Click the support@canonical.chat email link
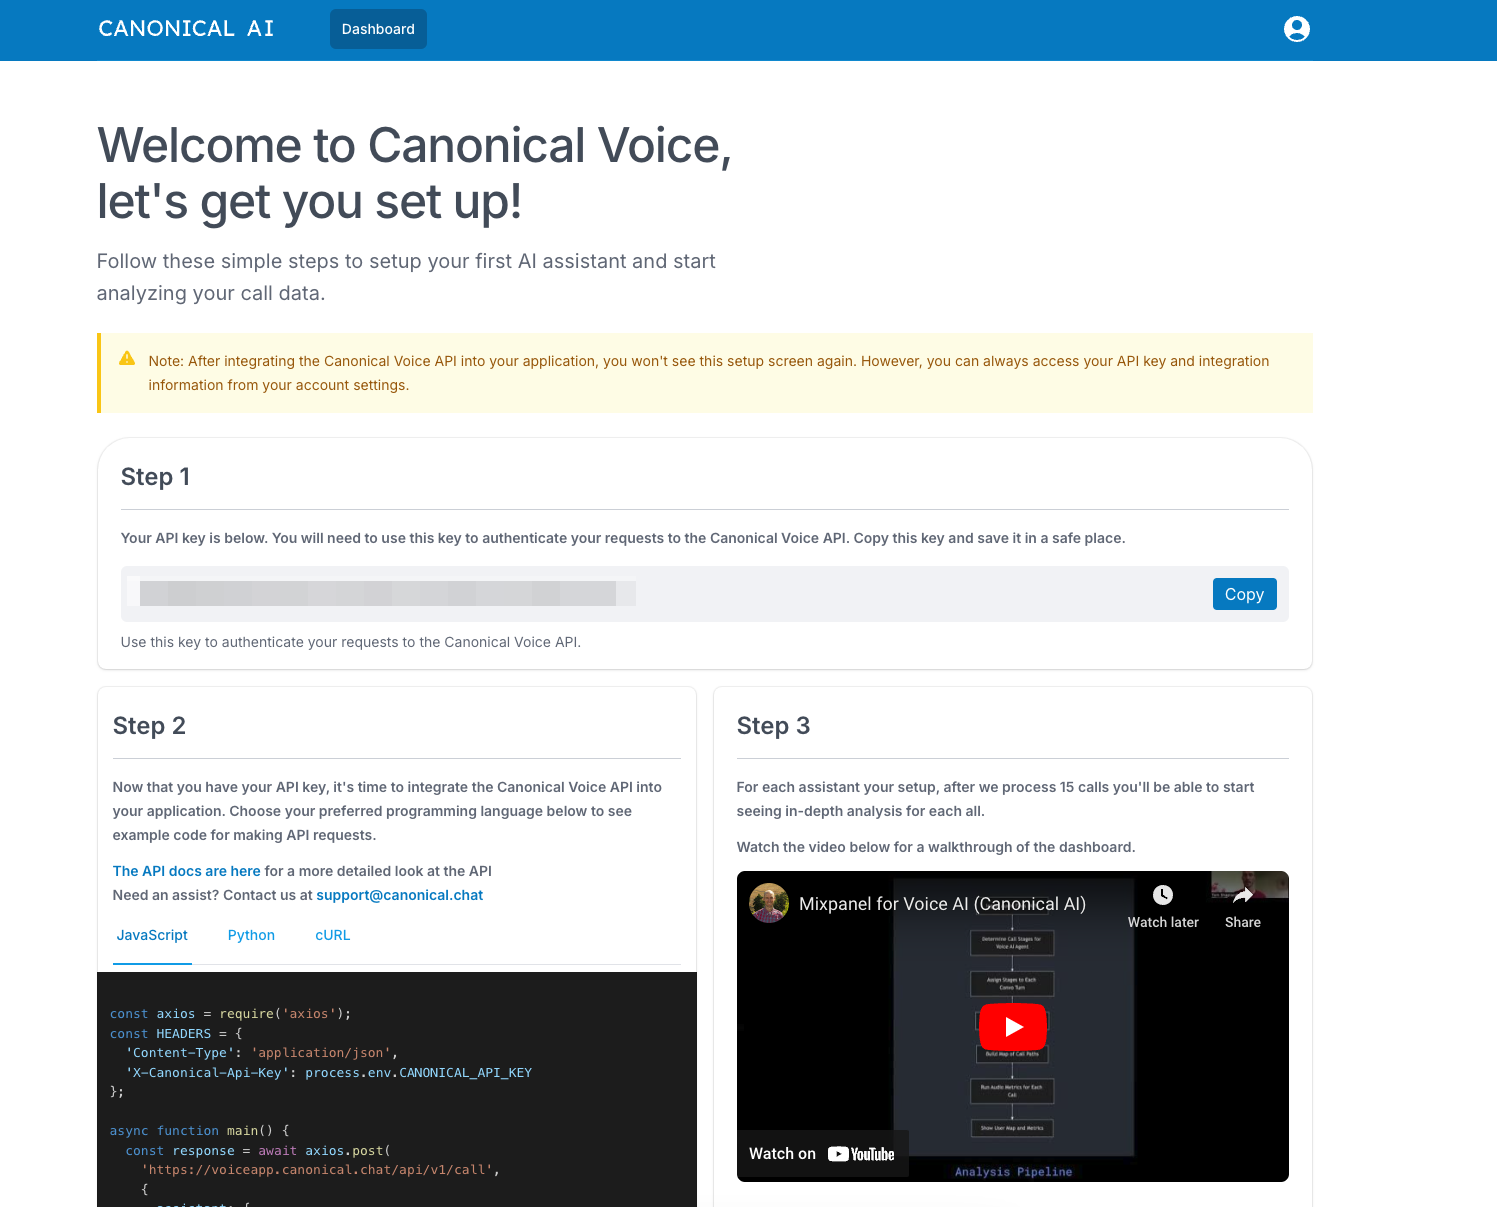This screenshot has height=1207, width=1497. [x=399, y=895]
